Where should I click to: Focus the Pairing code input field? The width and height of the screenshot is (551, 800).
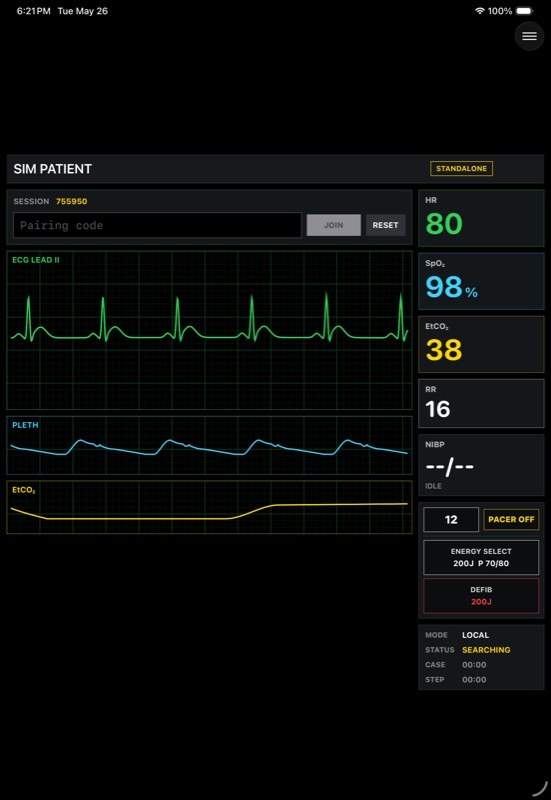[157, 225]
